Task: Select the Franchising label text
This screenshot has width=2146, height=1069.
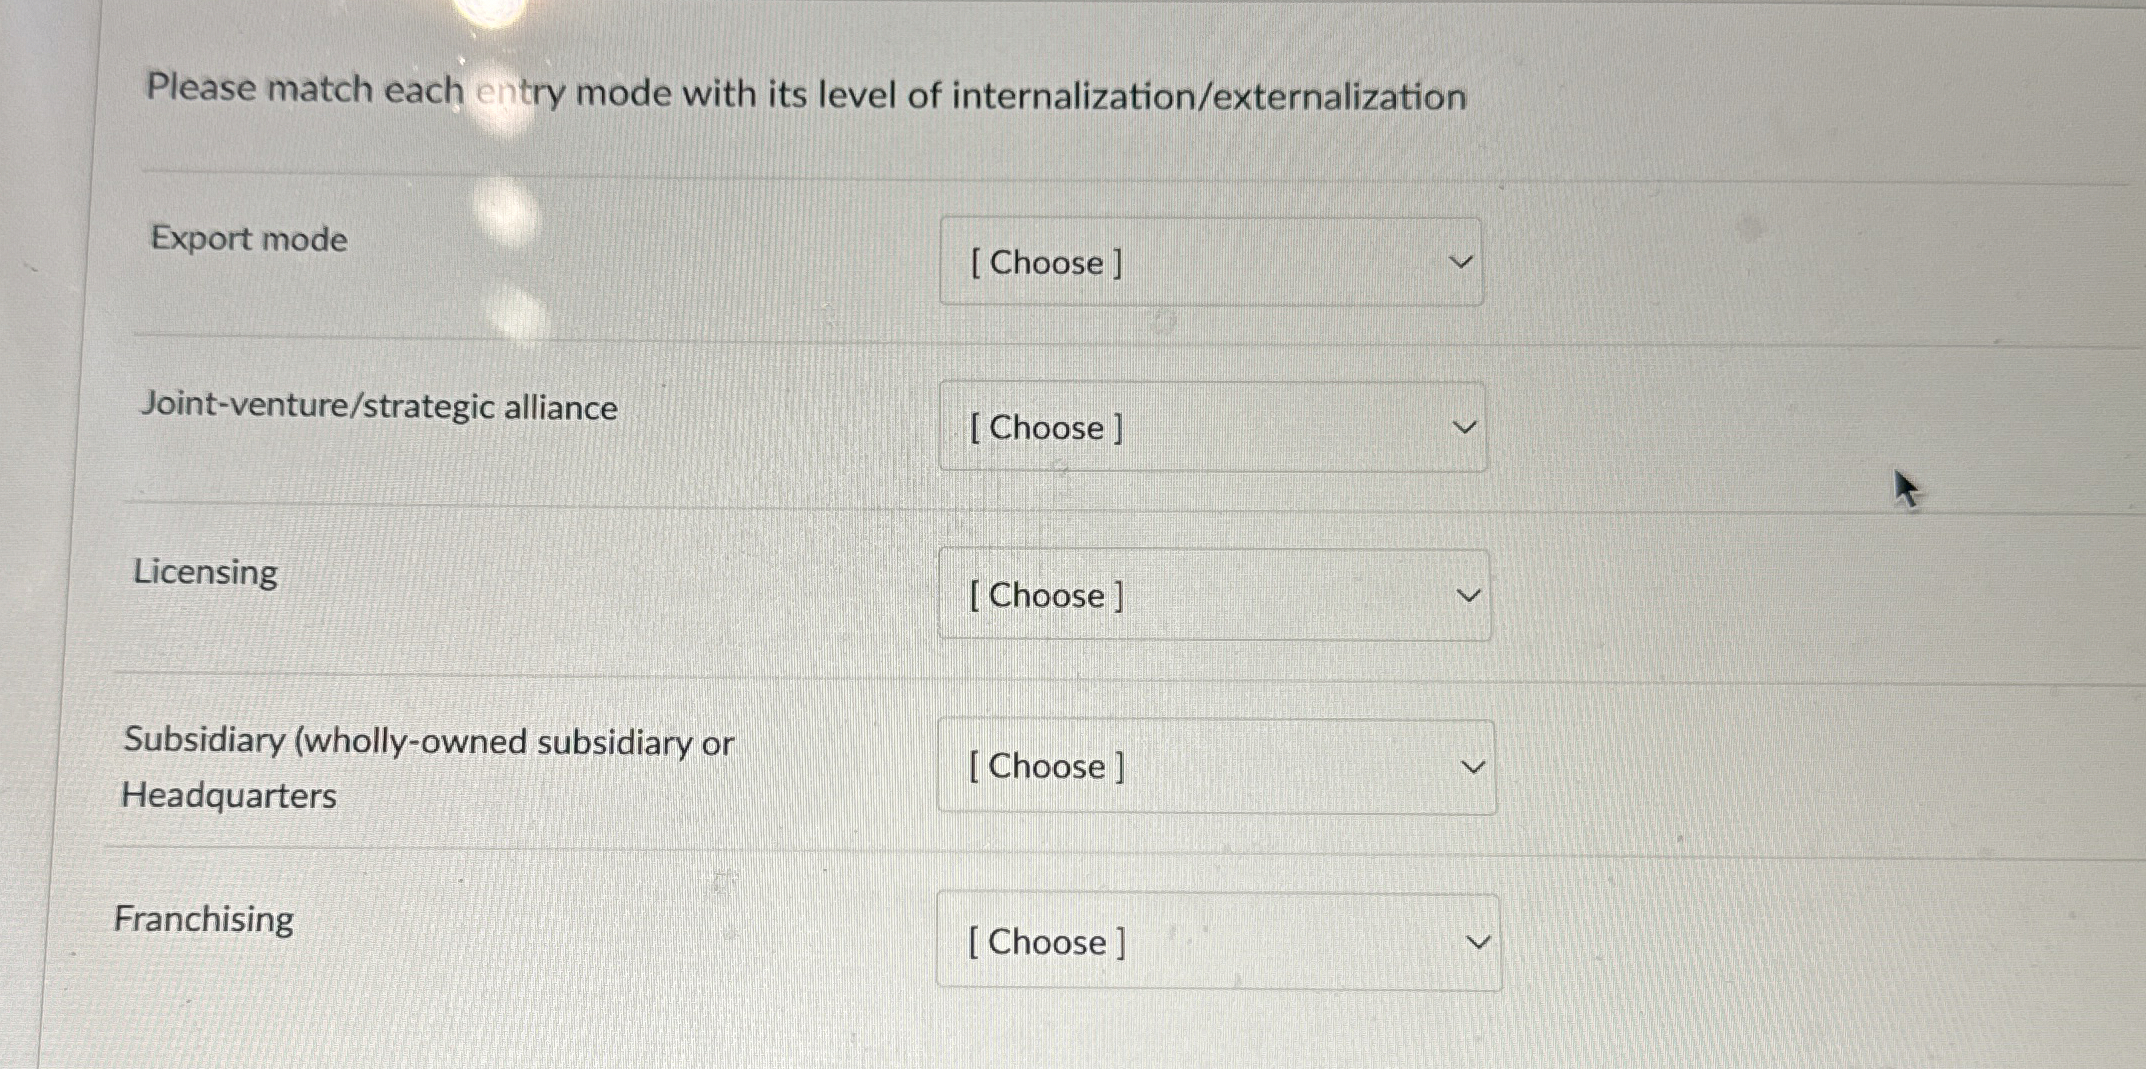Action: (x=203, y=918)
